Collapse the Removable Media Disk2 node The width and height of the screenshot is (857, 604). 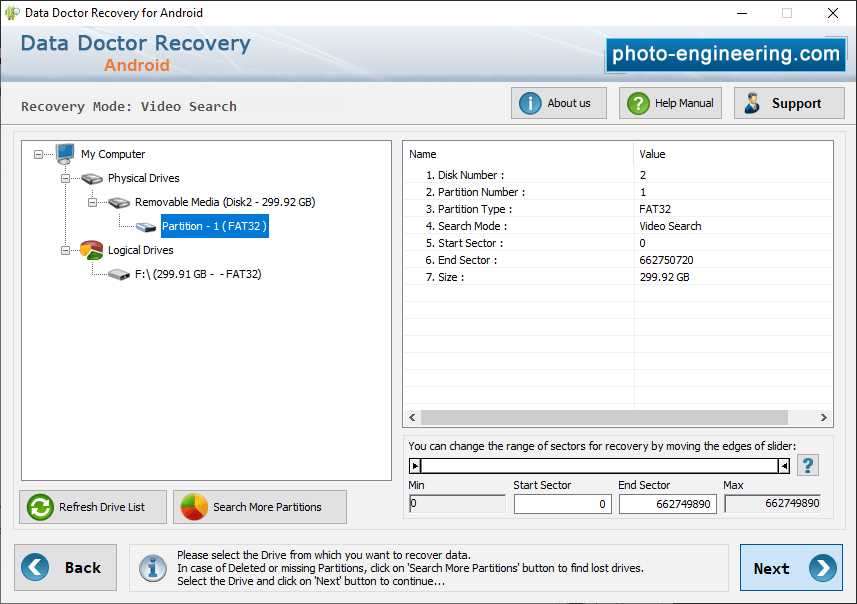[92, 203]
